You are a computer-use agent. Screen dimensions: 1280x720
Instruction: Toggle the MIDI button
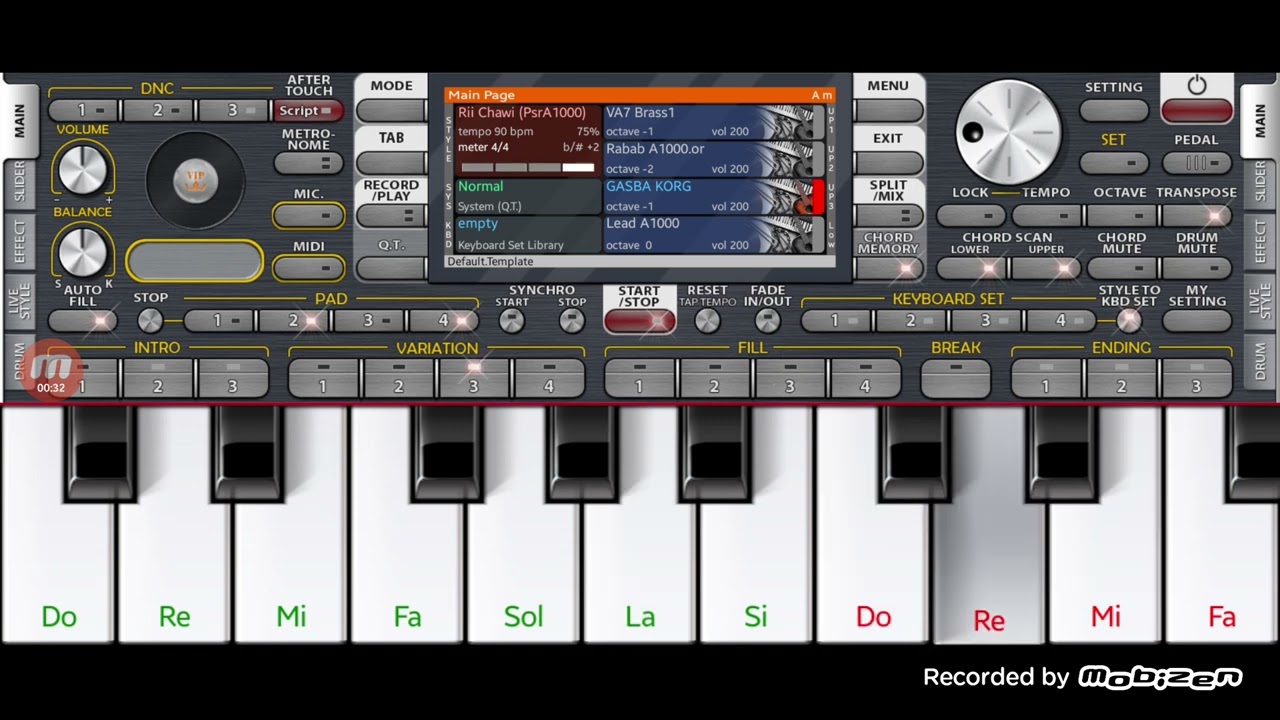[309, 267]
